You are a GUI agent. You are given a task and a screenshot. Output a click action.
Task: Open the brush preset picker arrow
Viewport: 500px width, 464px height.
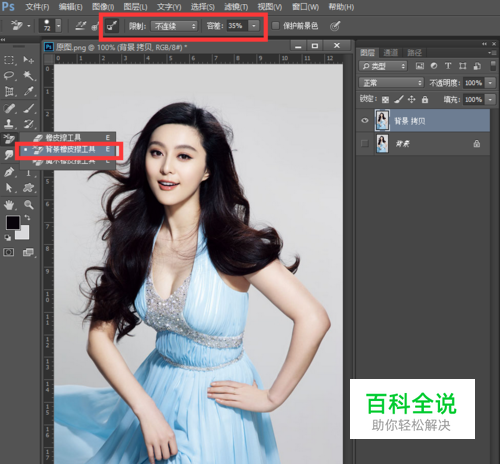coord(59,26)
